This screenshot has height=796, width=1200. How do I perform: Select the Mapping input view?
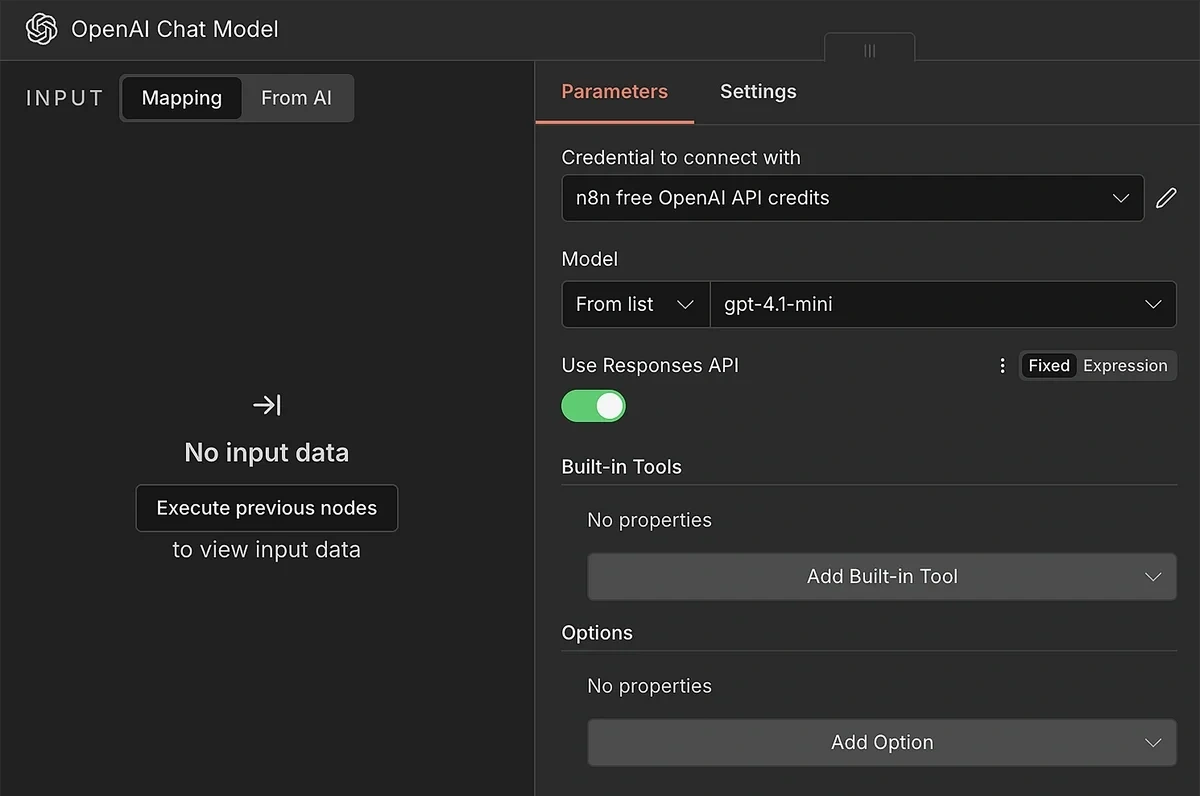pos(181,97)
